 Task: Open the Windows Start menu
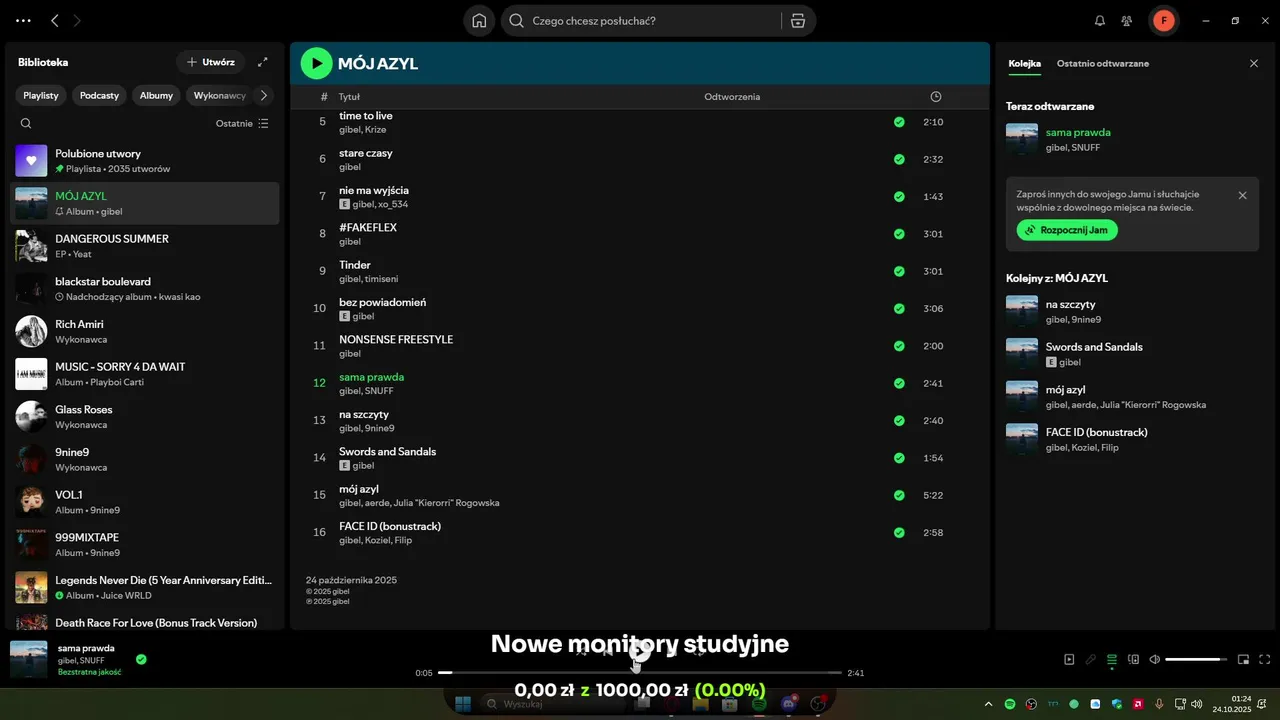coord(463,704)
